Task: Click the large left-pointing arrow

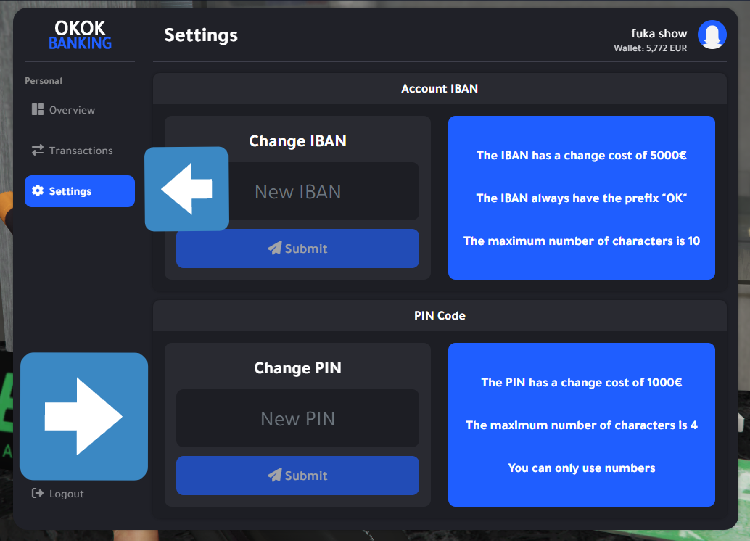Action: point(187,189)
